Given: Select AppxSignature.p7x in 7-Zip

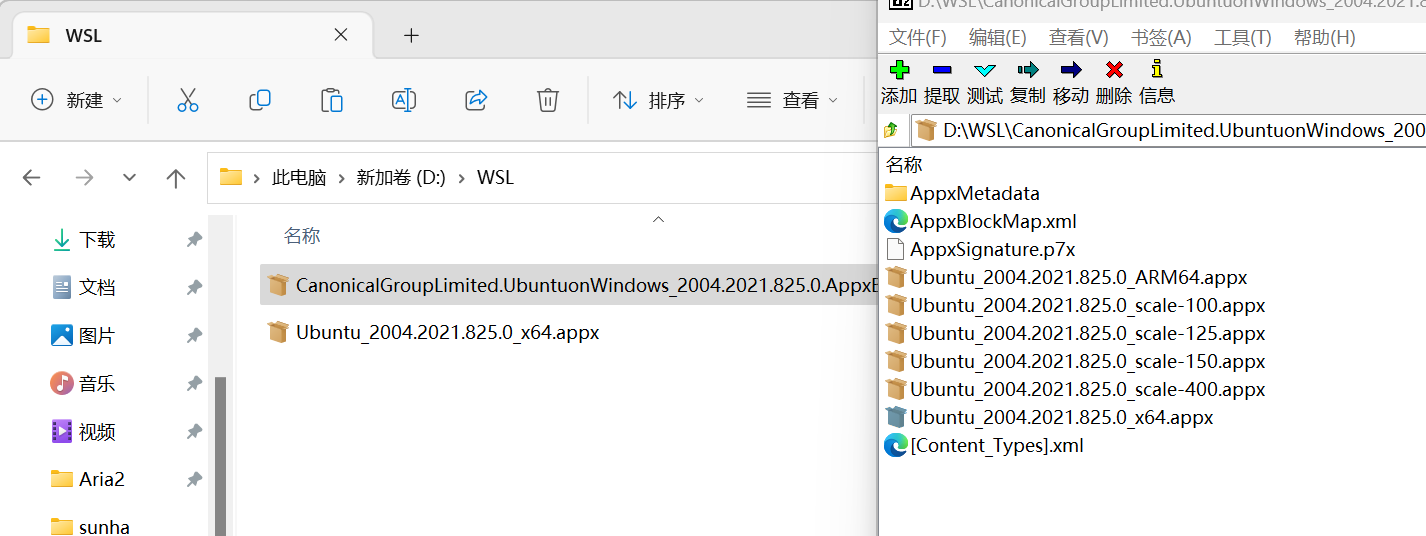Looking at the screenshot, I should click(x=979, y=249).
